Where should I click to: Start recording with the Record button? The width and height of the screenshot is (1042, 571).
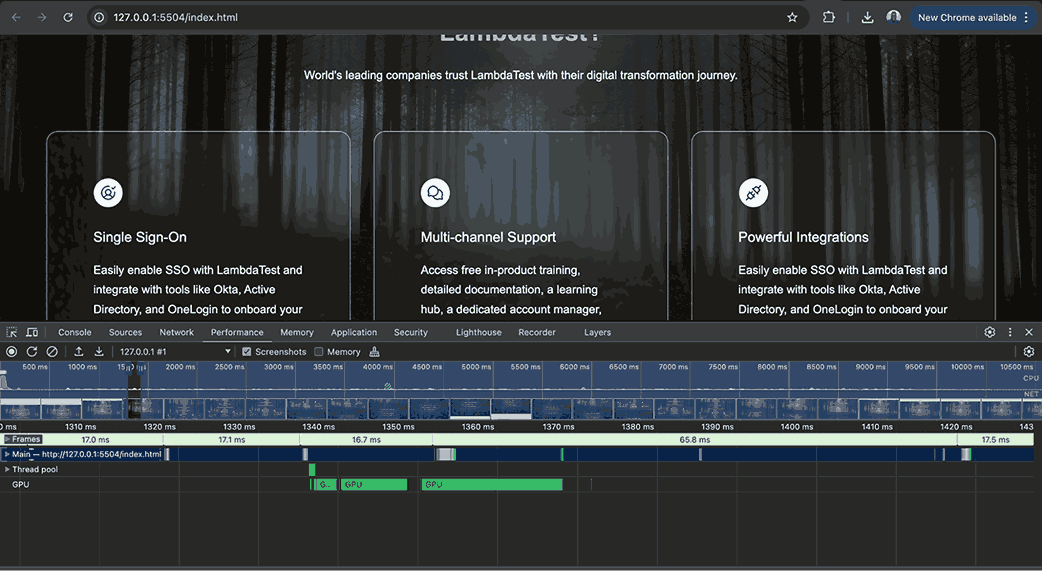(x=11, y=352)
